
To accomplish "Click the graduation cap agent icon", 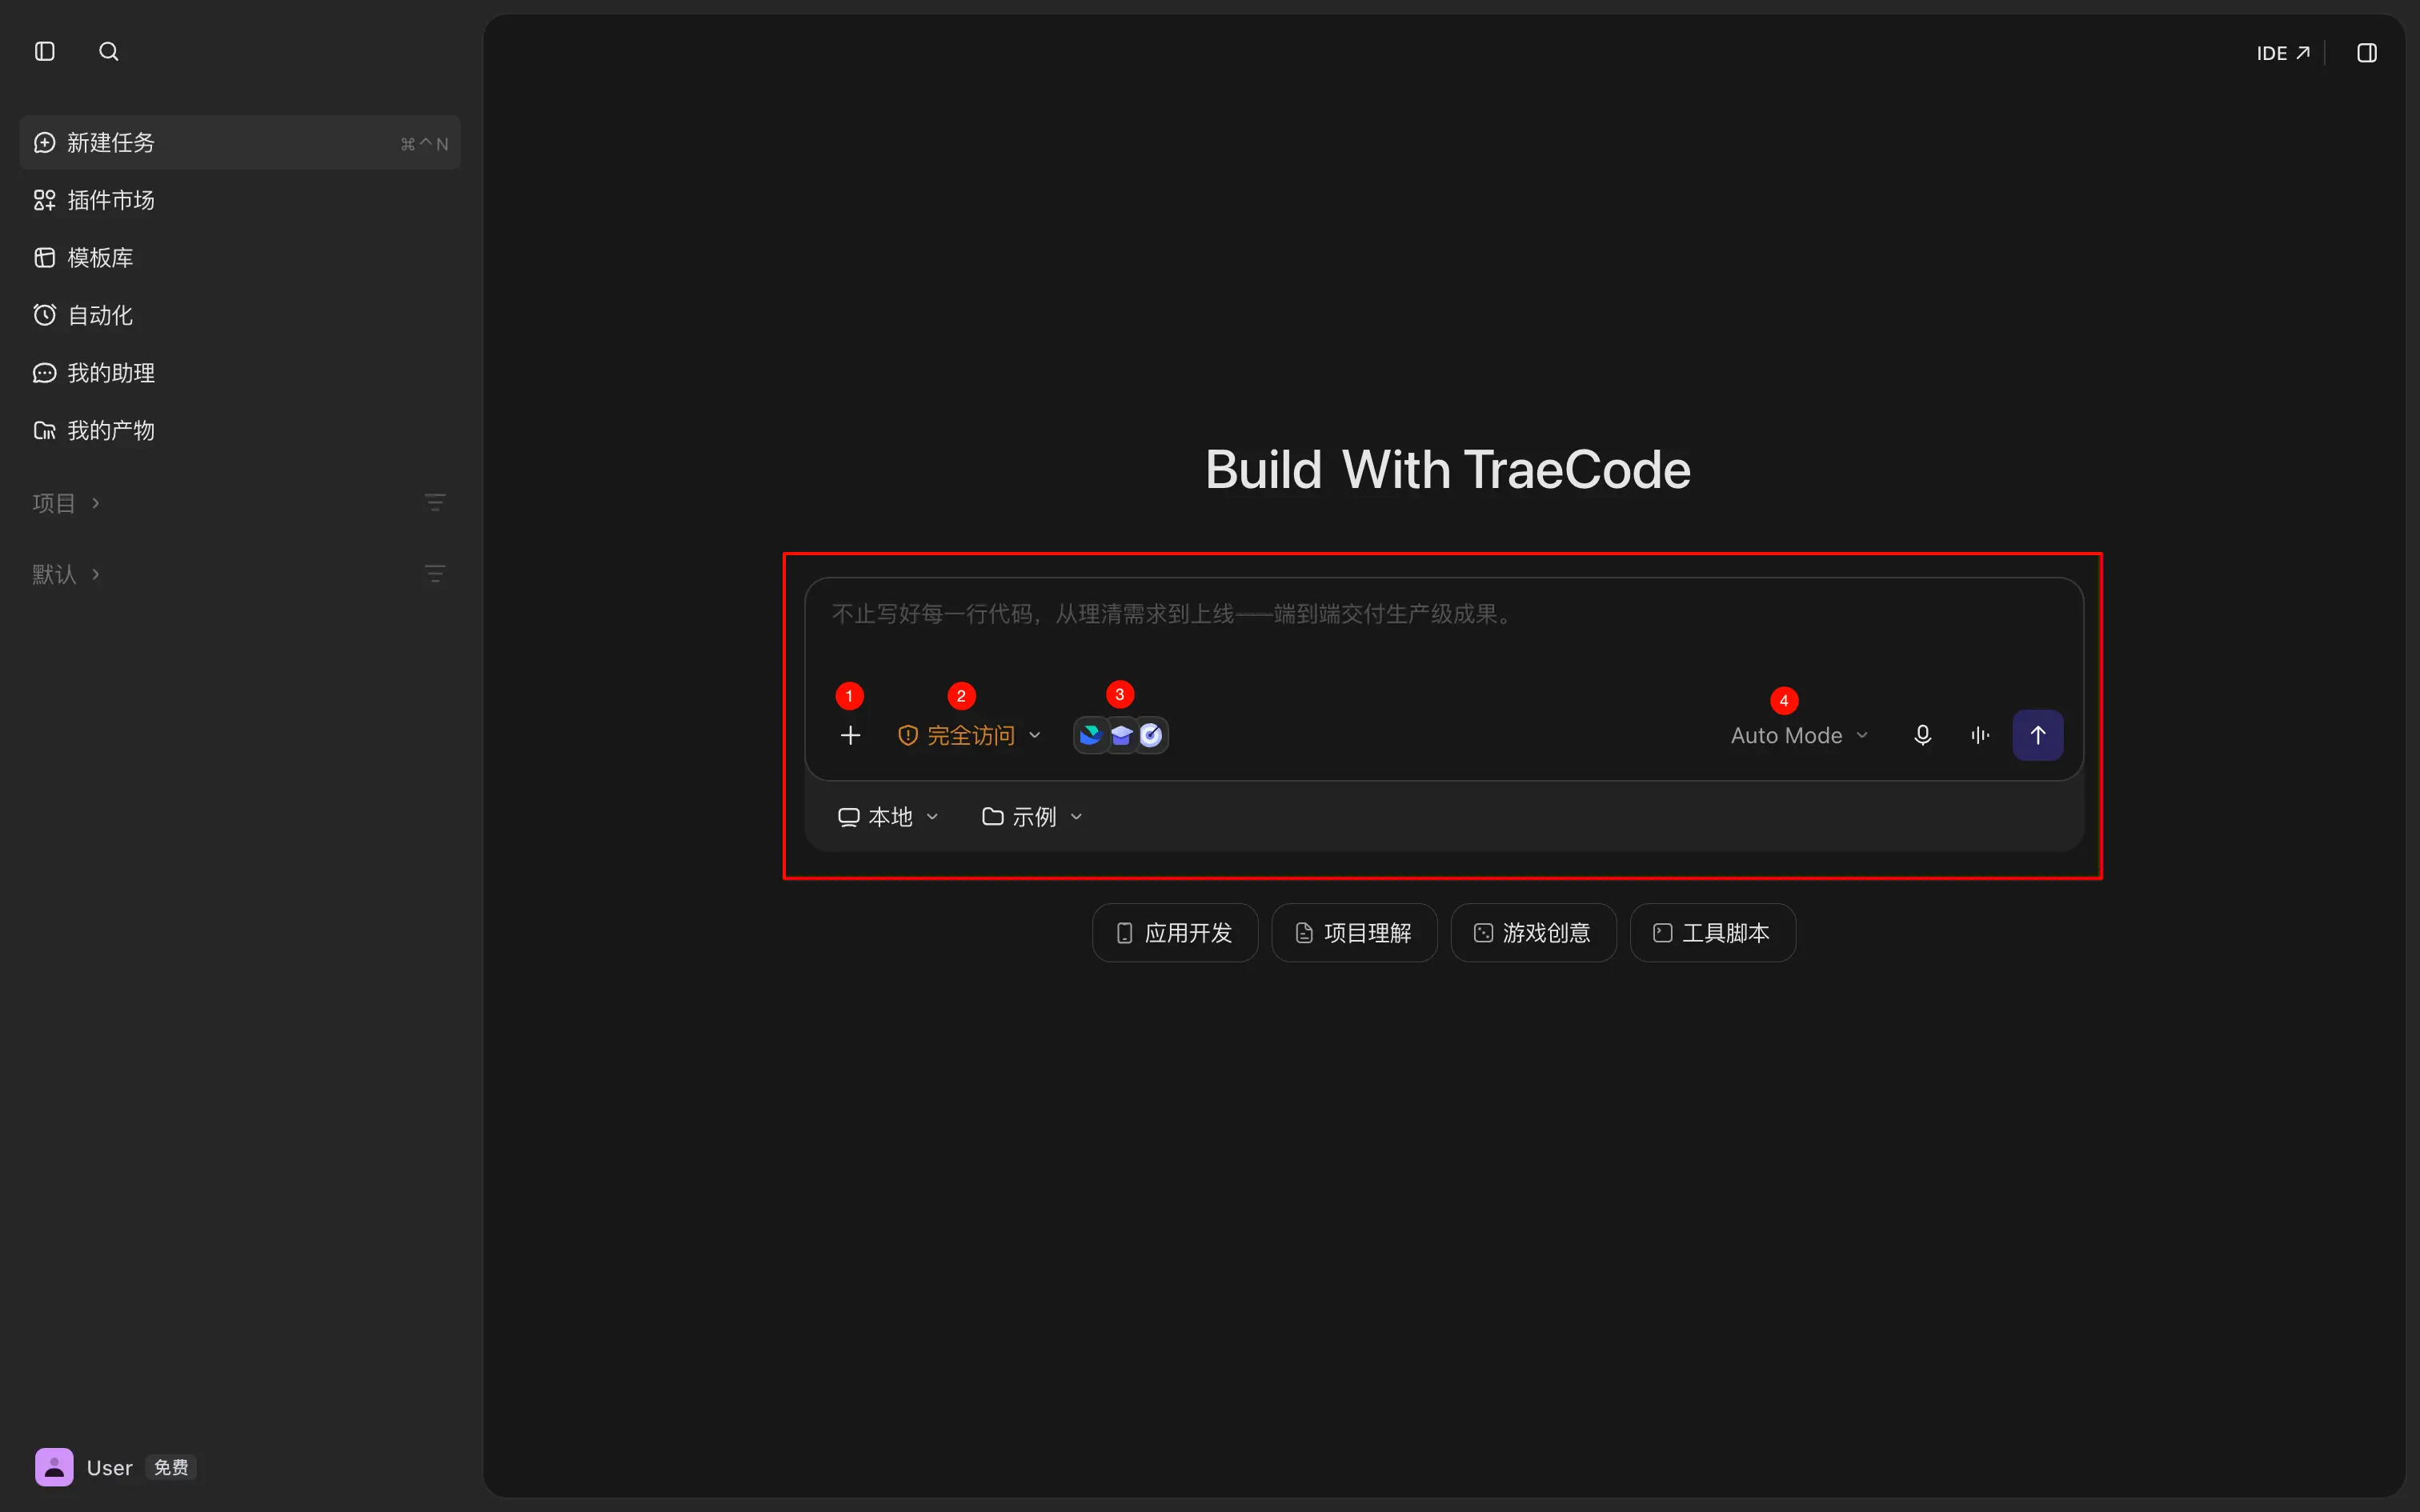I will point(1121,736).
